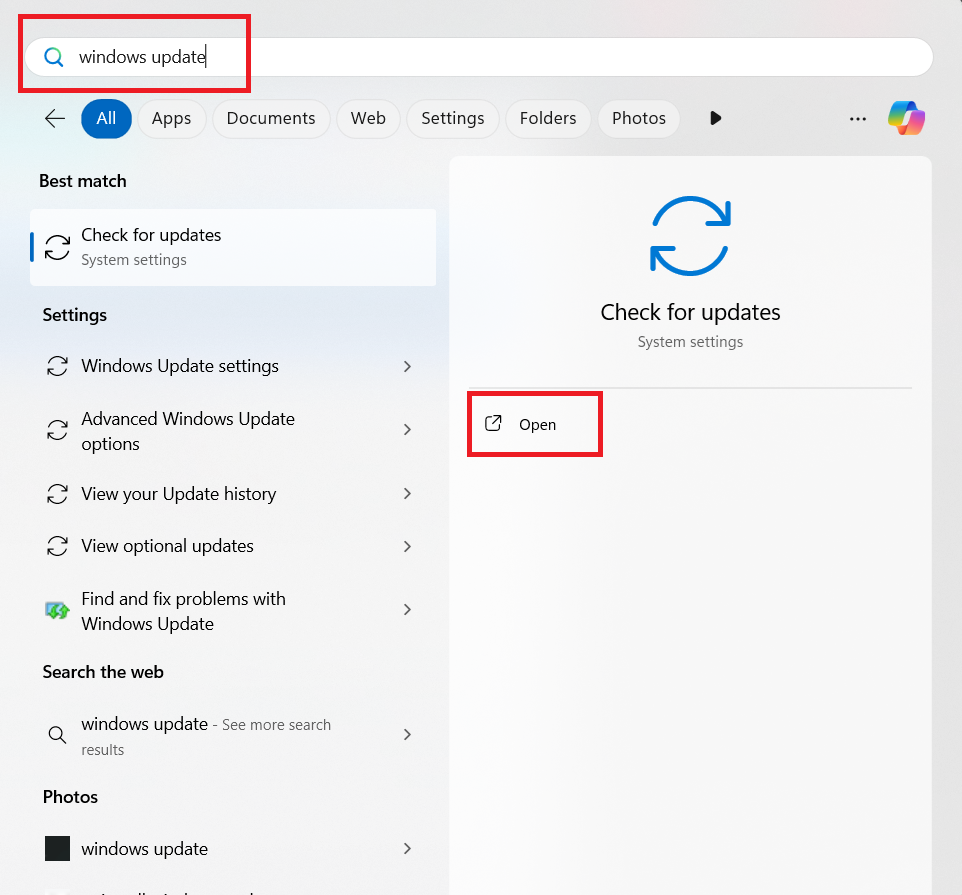Click the search magnifier icon
The height and width of the screenshot is (895, 962).
(x=53, y=57)
